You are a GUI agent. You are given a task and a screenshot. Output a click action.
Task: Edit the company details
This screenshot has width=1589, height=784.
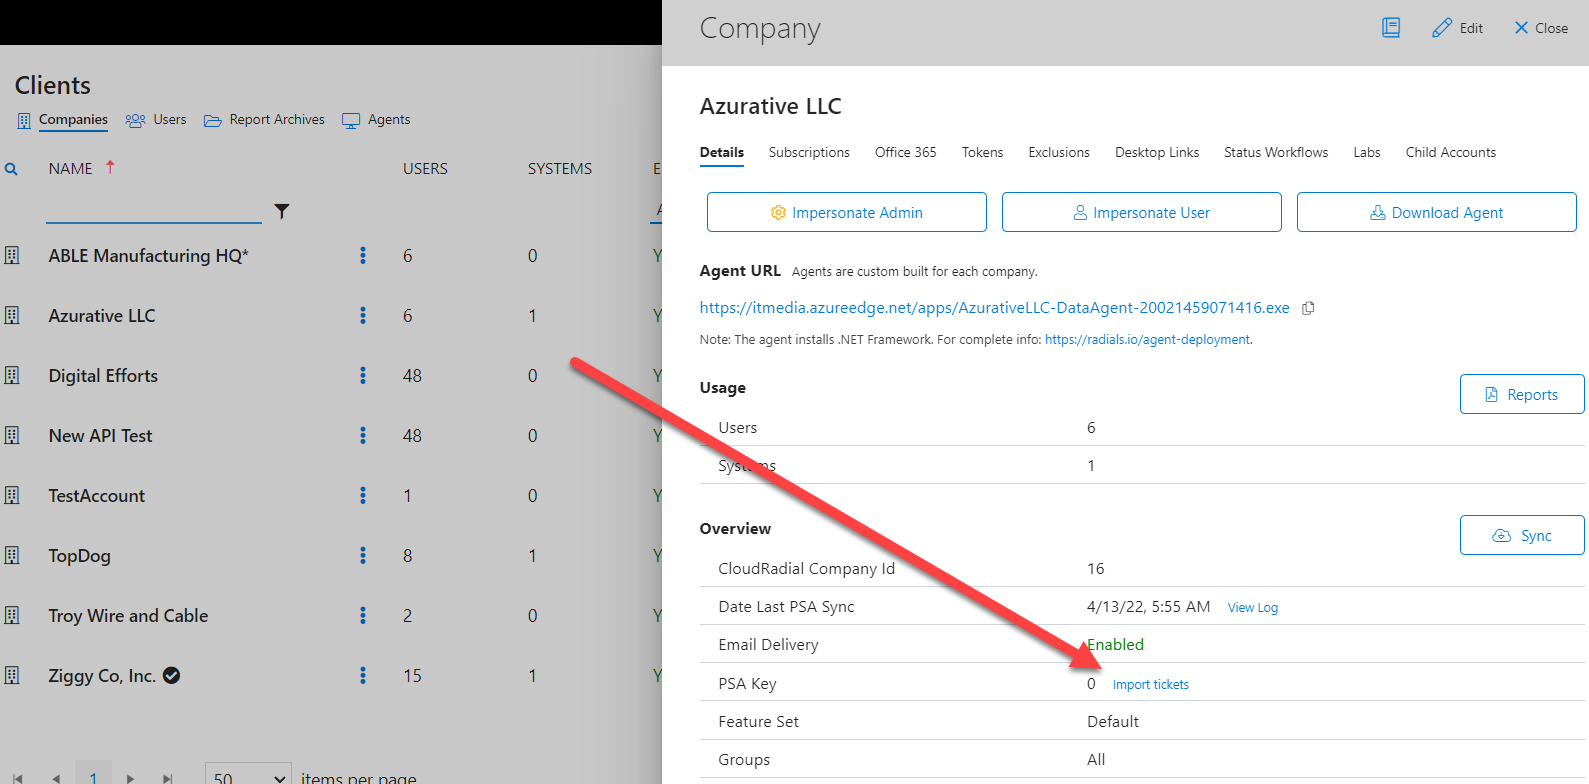[1458, 28]
